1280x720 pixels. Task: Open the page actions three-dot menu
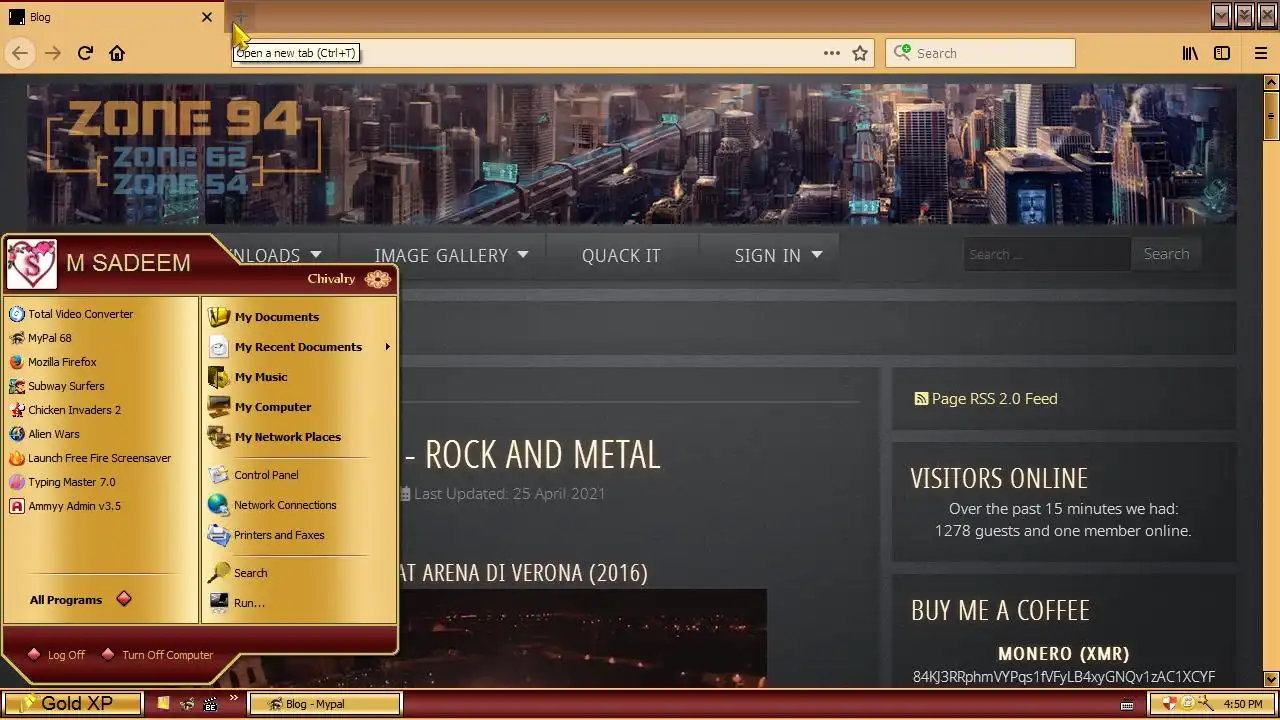tap(832, 53)
